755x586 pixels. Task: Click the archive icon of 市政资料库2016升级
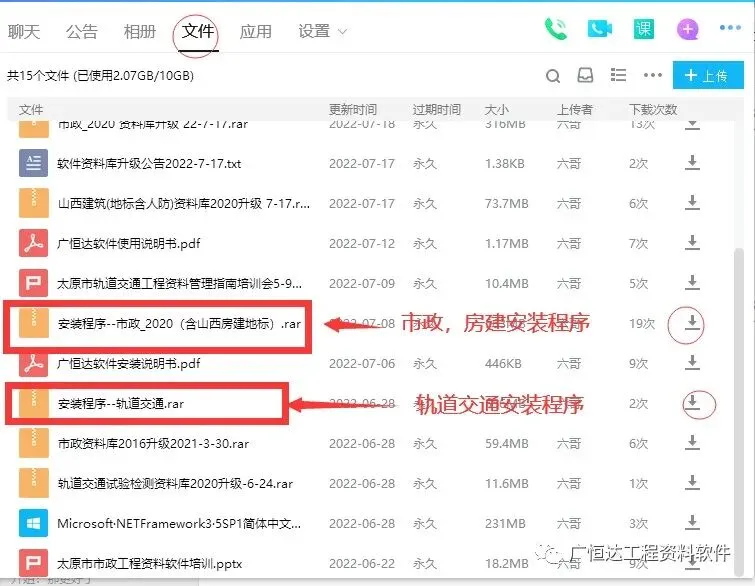coord(33,443)
